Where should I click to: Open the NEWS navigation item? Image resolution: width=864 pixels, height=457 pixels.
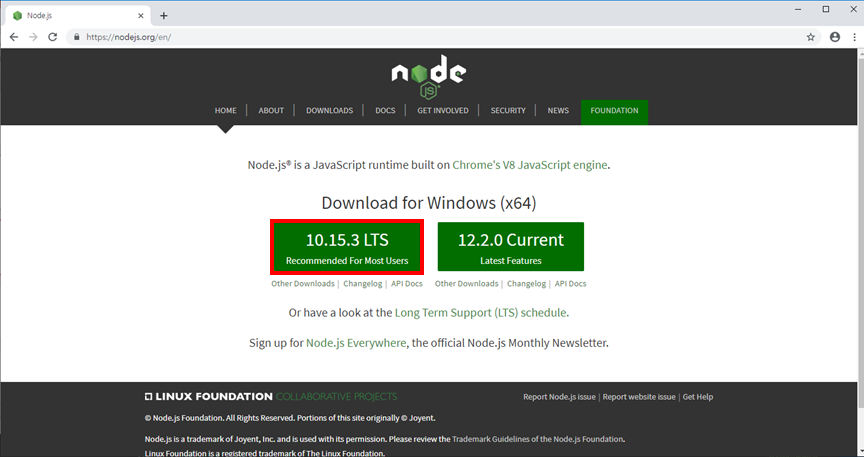pyautogui.click(x=558, y=110)
